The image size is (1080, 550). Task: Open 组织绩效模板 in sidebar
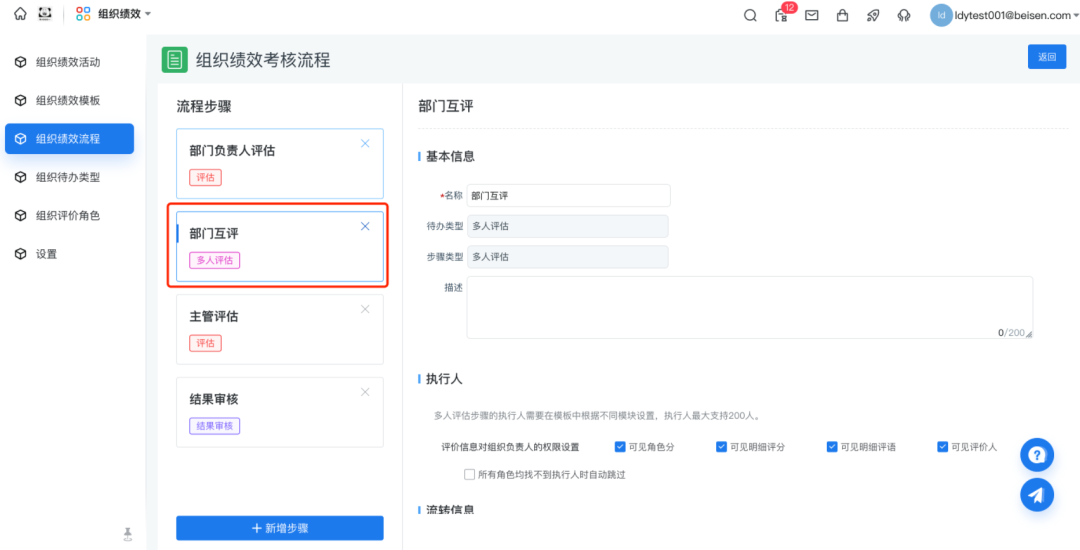tap(69, 101)
